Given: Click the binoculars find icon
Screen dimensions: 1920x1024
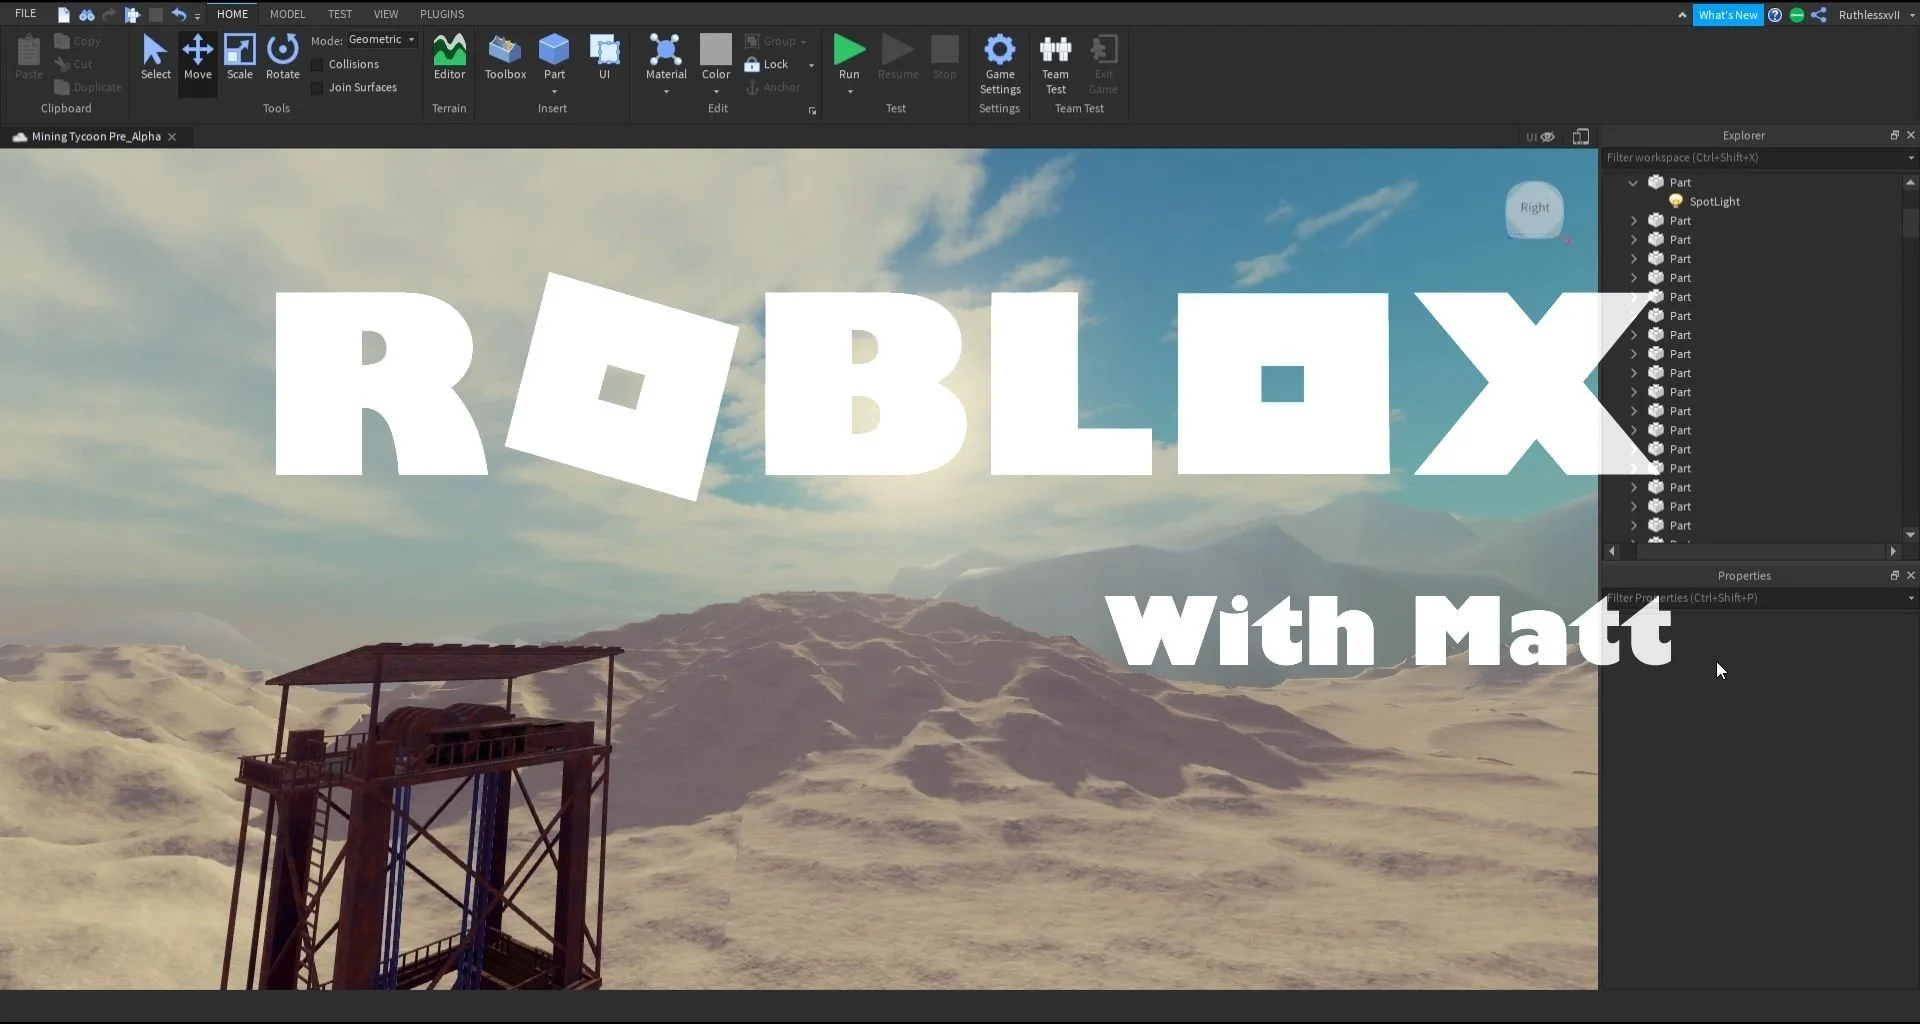Looking at the screenshot, I should coord(87,14).
